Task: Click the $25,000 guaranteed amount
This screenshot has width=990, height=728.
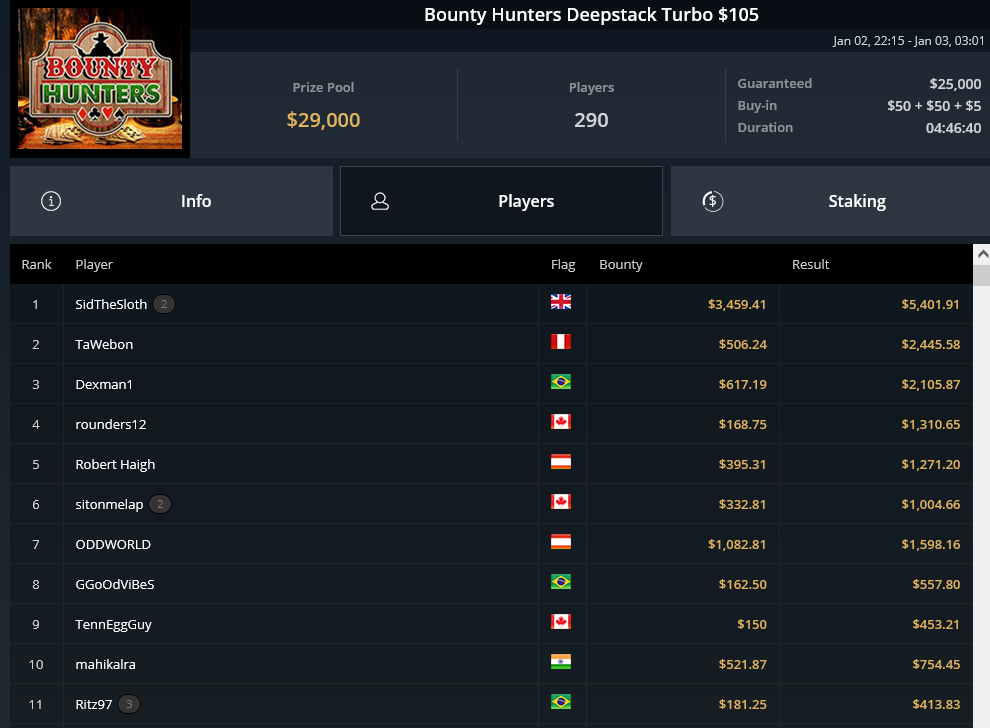Action: pyautogui.click(x=955, y=83)
